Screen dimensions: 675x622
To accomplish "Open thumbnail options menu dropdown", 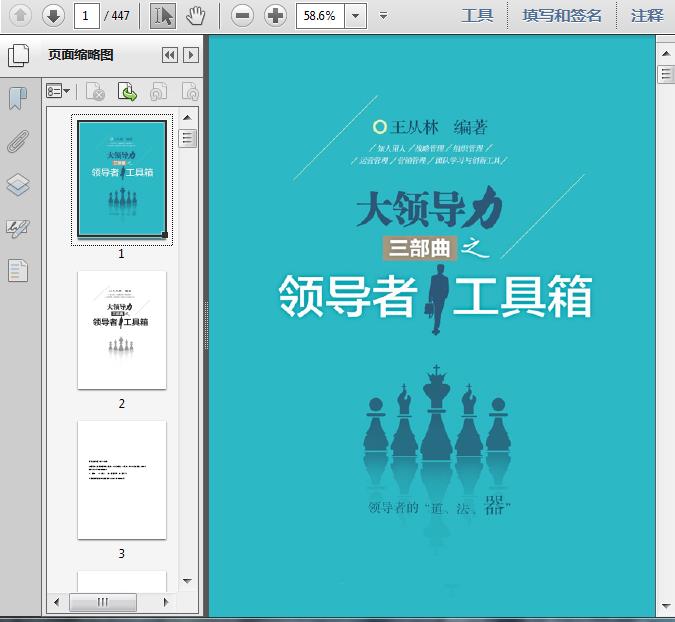I will [58, 91].
